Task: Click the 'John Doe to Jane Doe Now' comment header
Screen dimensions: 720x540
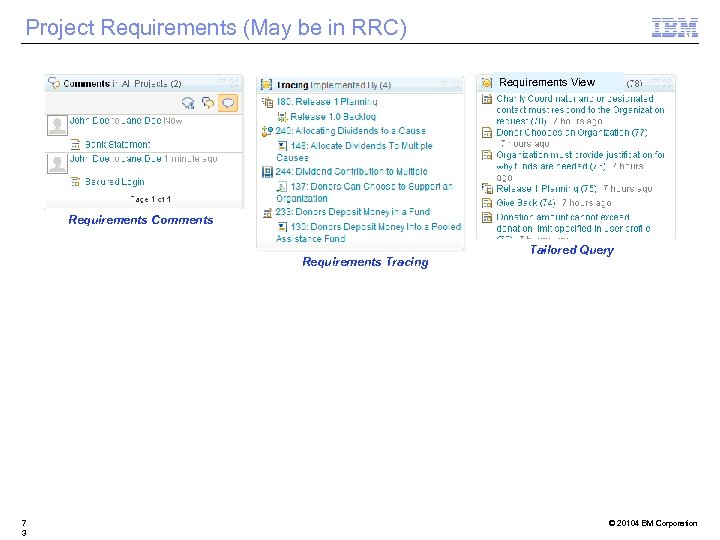Action: [126, 121]
